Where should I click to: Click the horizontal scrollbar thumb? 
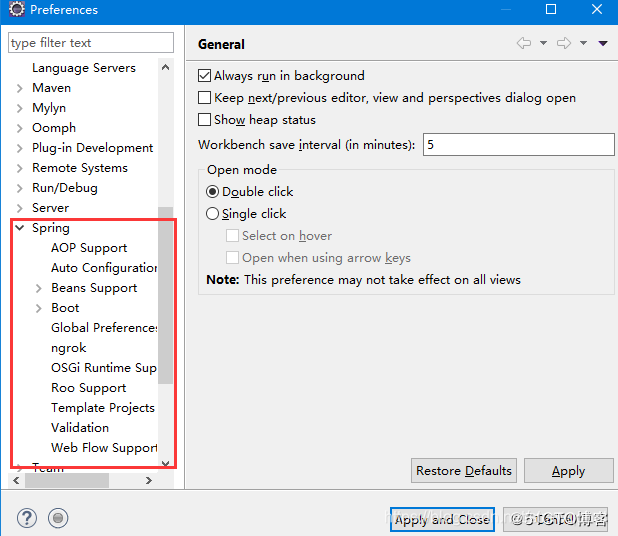pos(67,480)
